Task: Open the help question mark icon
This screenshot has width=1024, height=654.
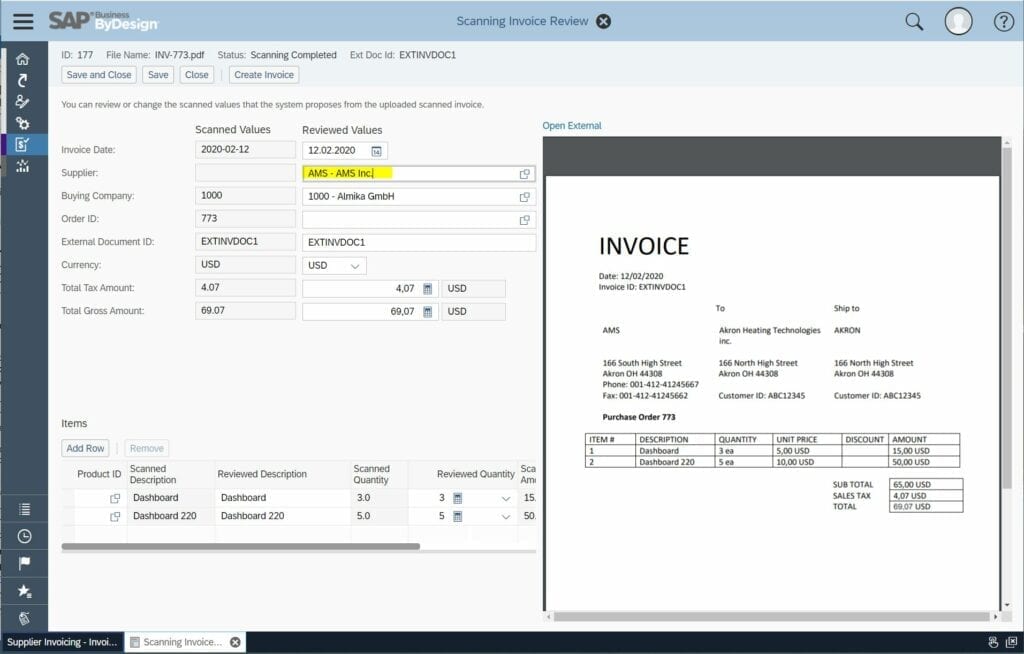Action: [1003, 22]
